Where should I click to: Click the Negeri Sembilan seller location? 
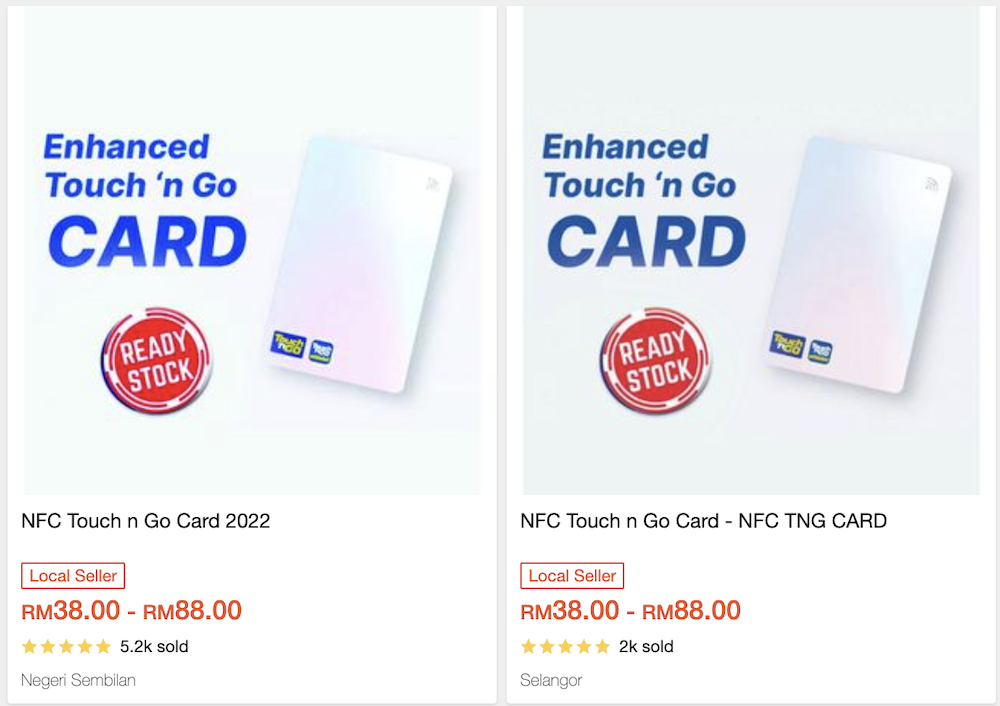click(x=78, y=680)
